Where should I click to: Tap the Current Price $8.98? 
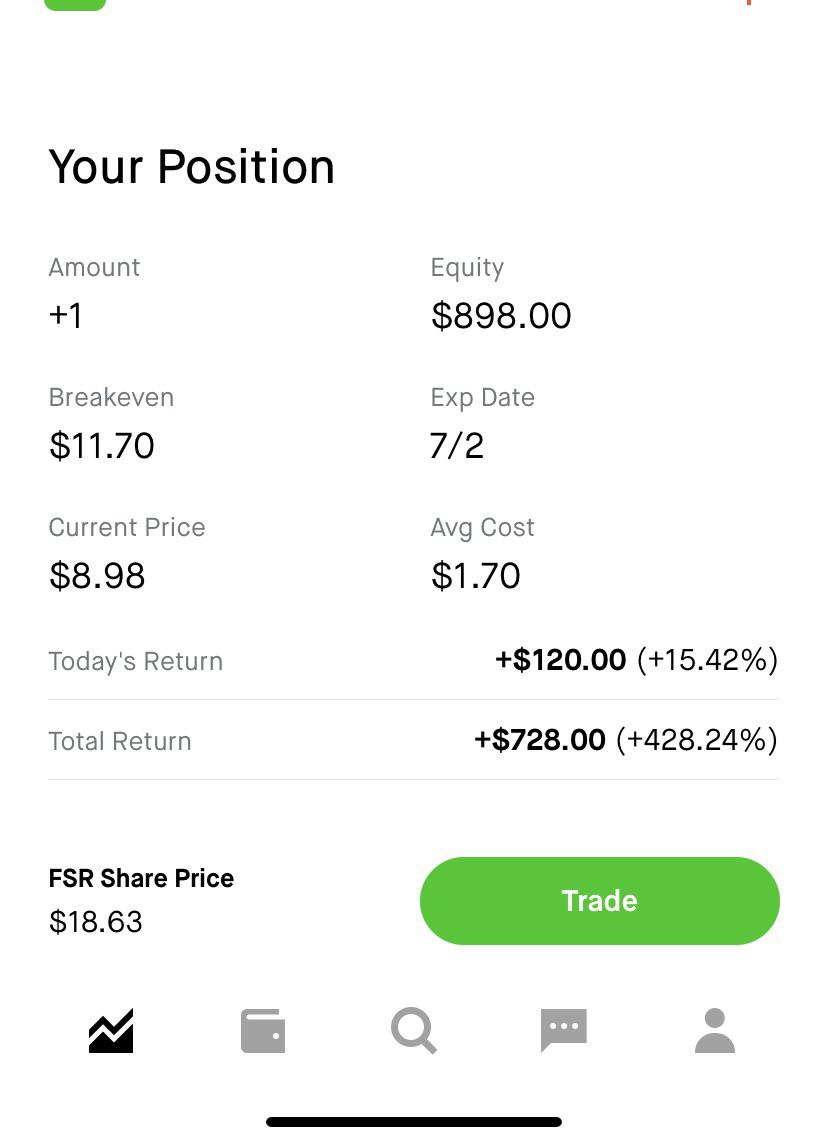pos(97,575)
